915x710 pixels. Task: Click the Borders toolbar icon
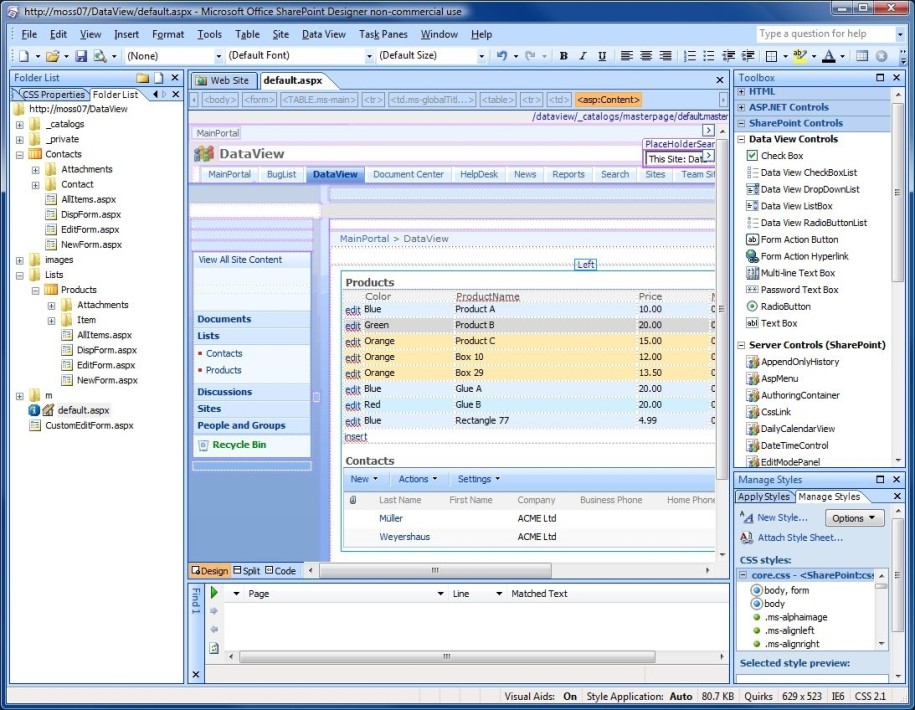tap(771, 56)
